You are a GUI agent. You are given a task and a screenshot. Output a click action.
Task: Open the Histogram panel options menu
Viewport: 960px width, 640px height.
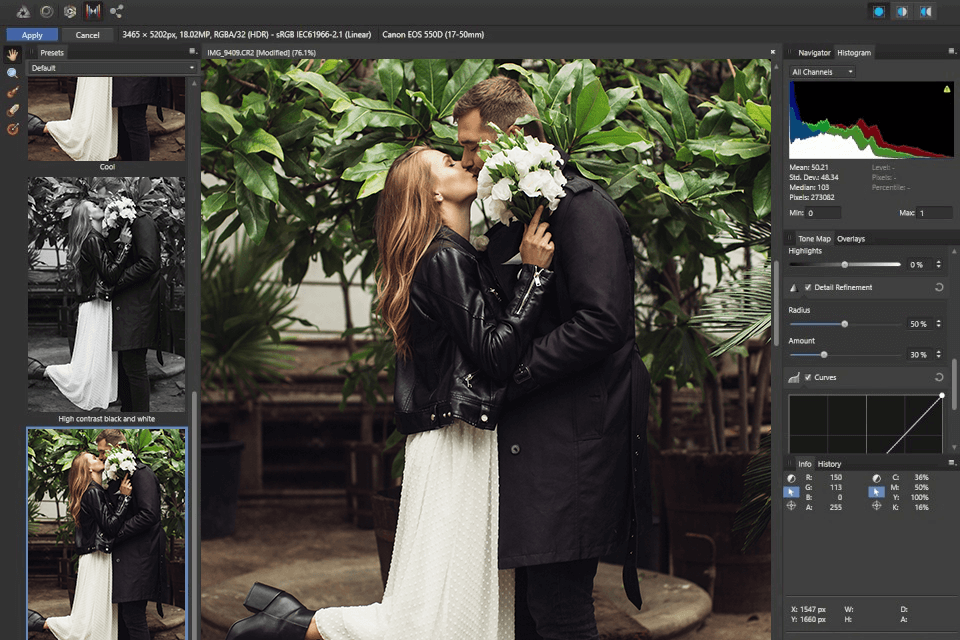pyautogui.click(x=951, y=51)
